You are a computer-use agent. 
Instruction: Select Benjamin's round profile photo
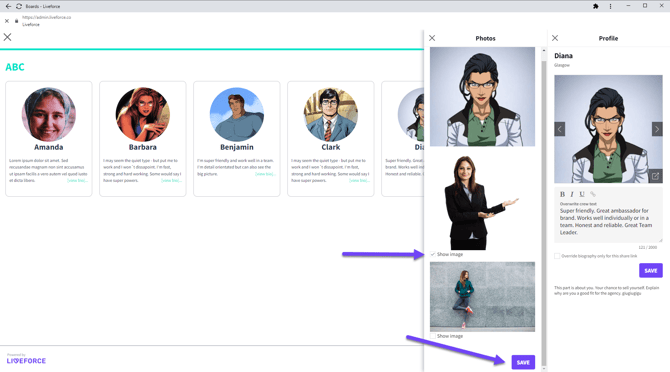[237, 114]
